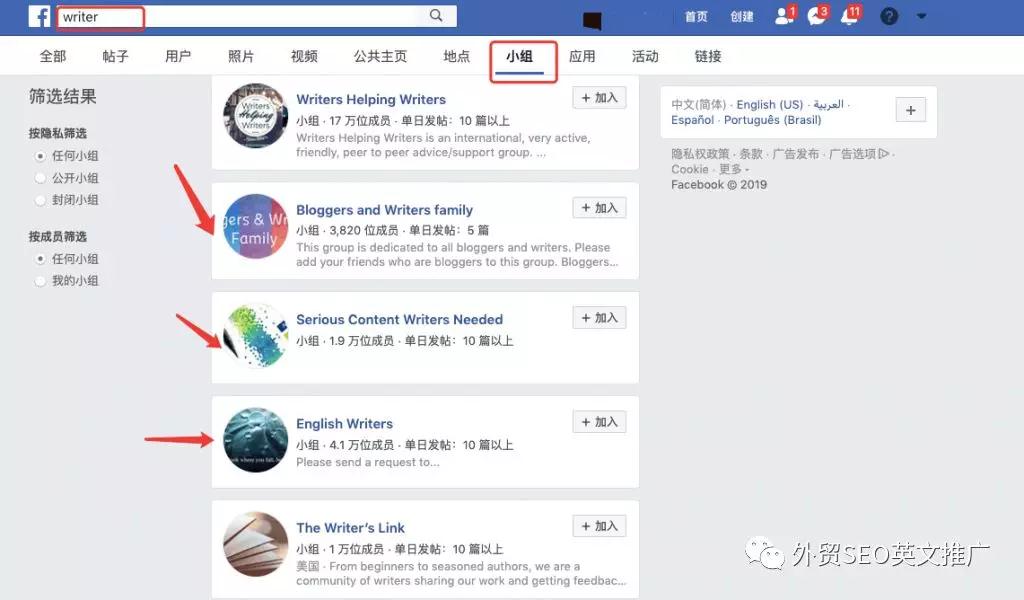Click the Facebook logo icon
1024x600 pixels.
pyautogui.click(x=39, y=16)
